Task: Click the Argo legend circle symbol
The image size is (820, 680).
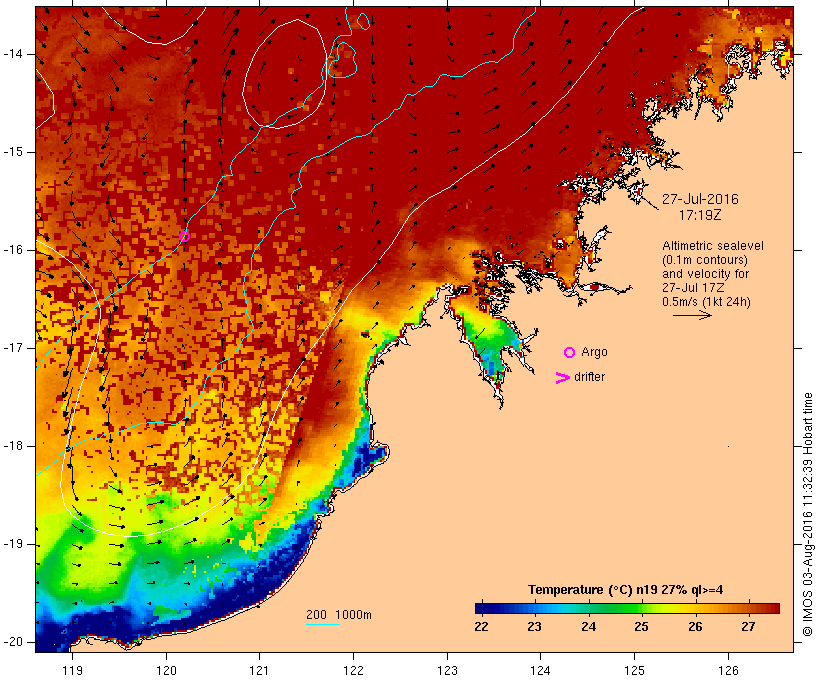Action: pyautogui.click(x=570, y=353)
